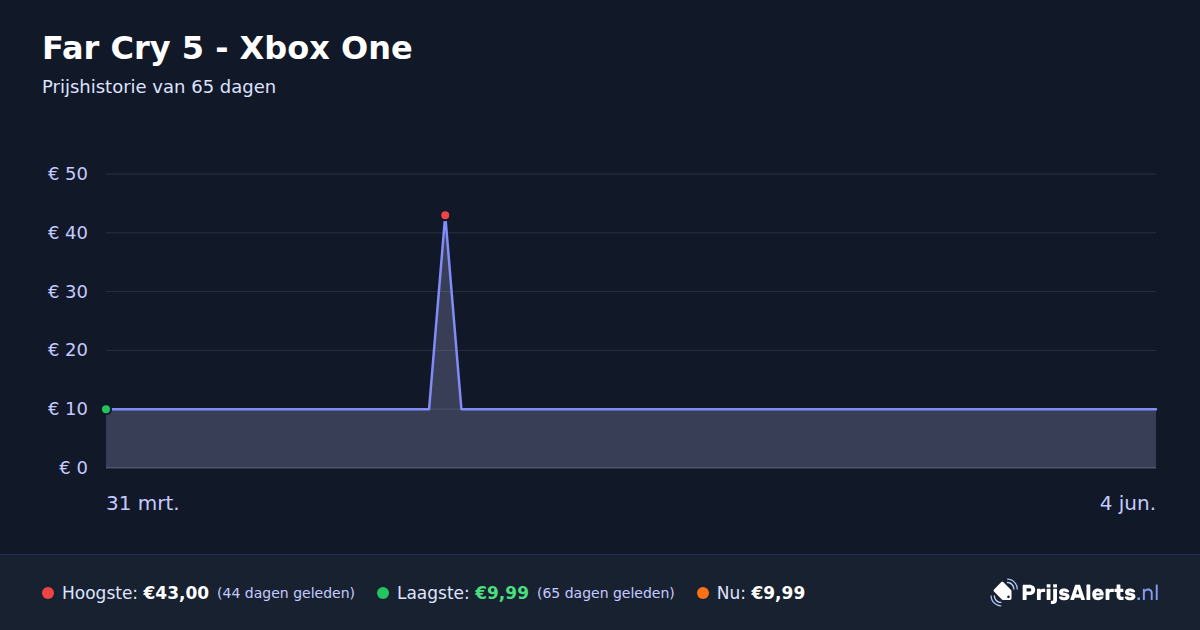1200x630 pixels.
Task: Click the "Hoogste:" legend label
Action: coord(100,593)
